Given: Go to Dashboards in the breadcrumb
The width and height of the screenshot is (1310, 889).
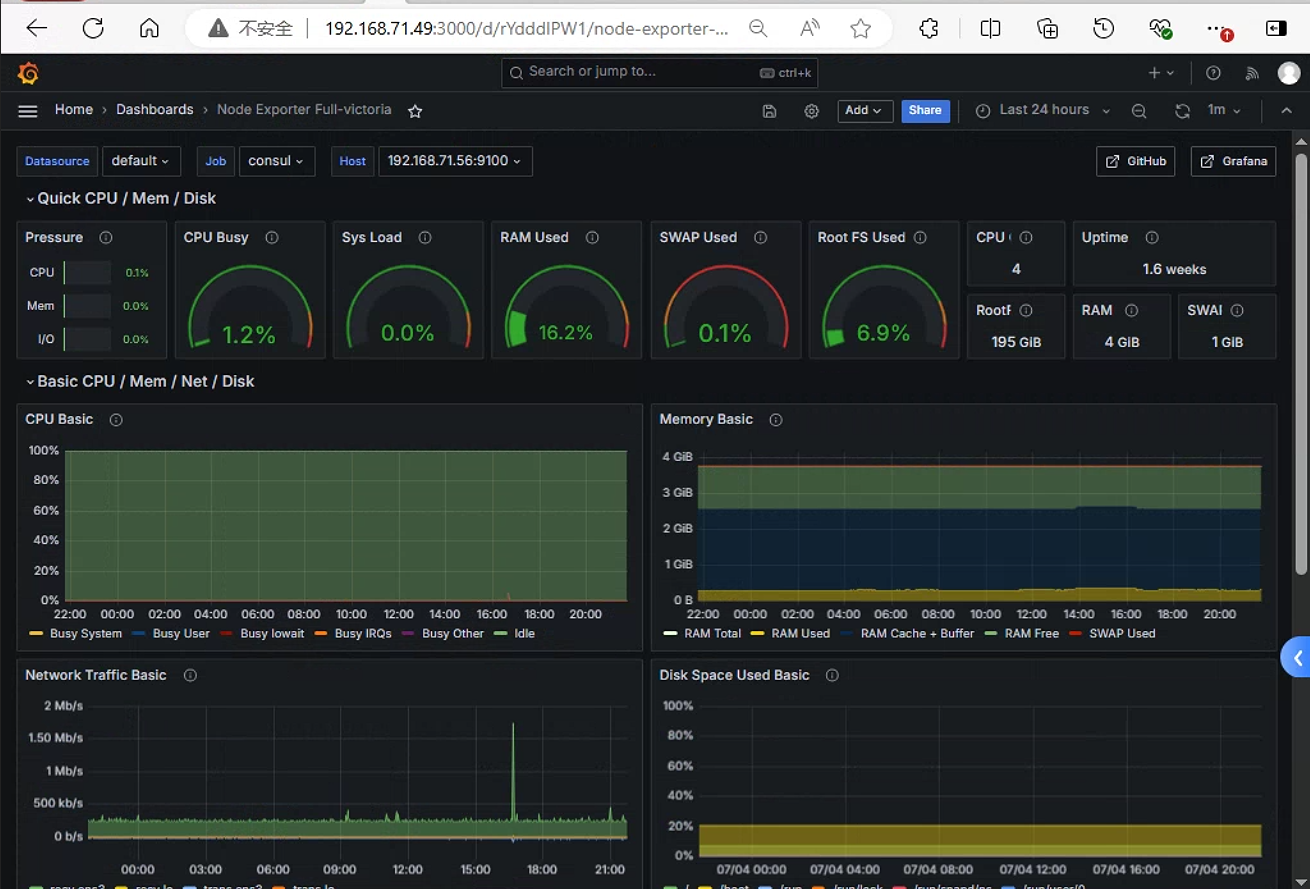Looking at the screenshot, I should (x=155, y=110).
